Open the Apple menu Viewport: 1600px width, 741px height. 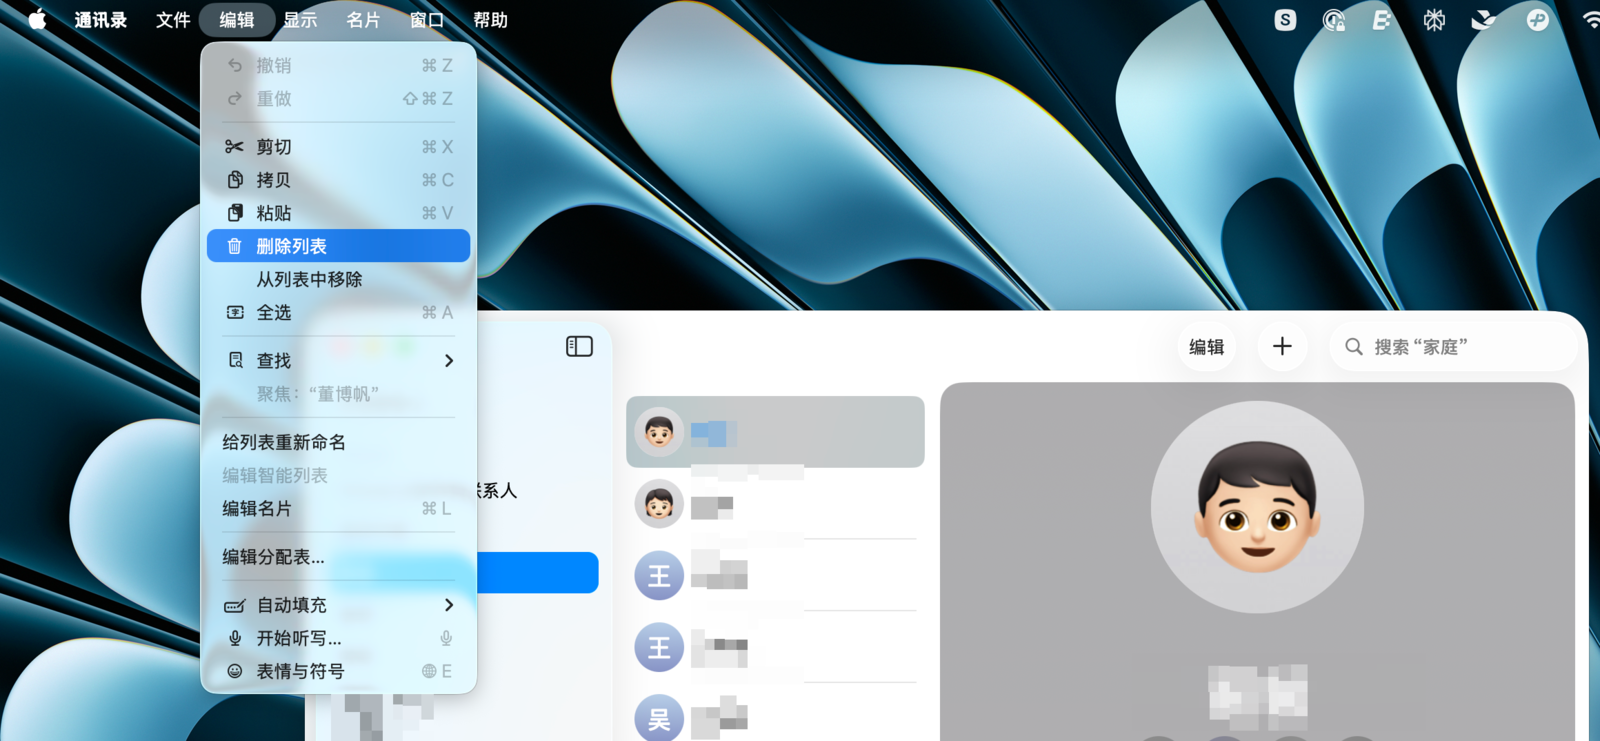pos(37,20)
